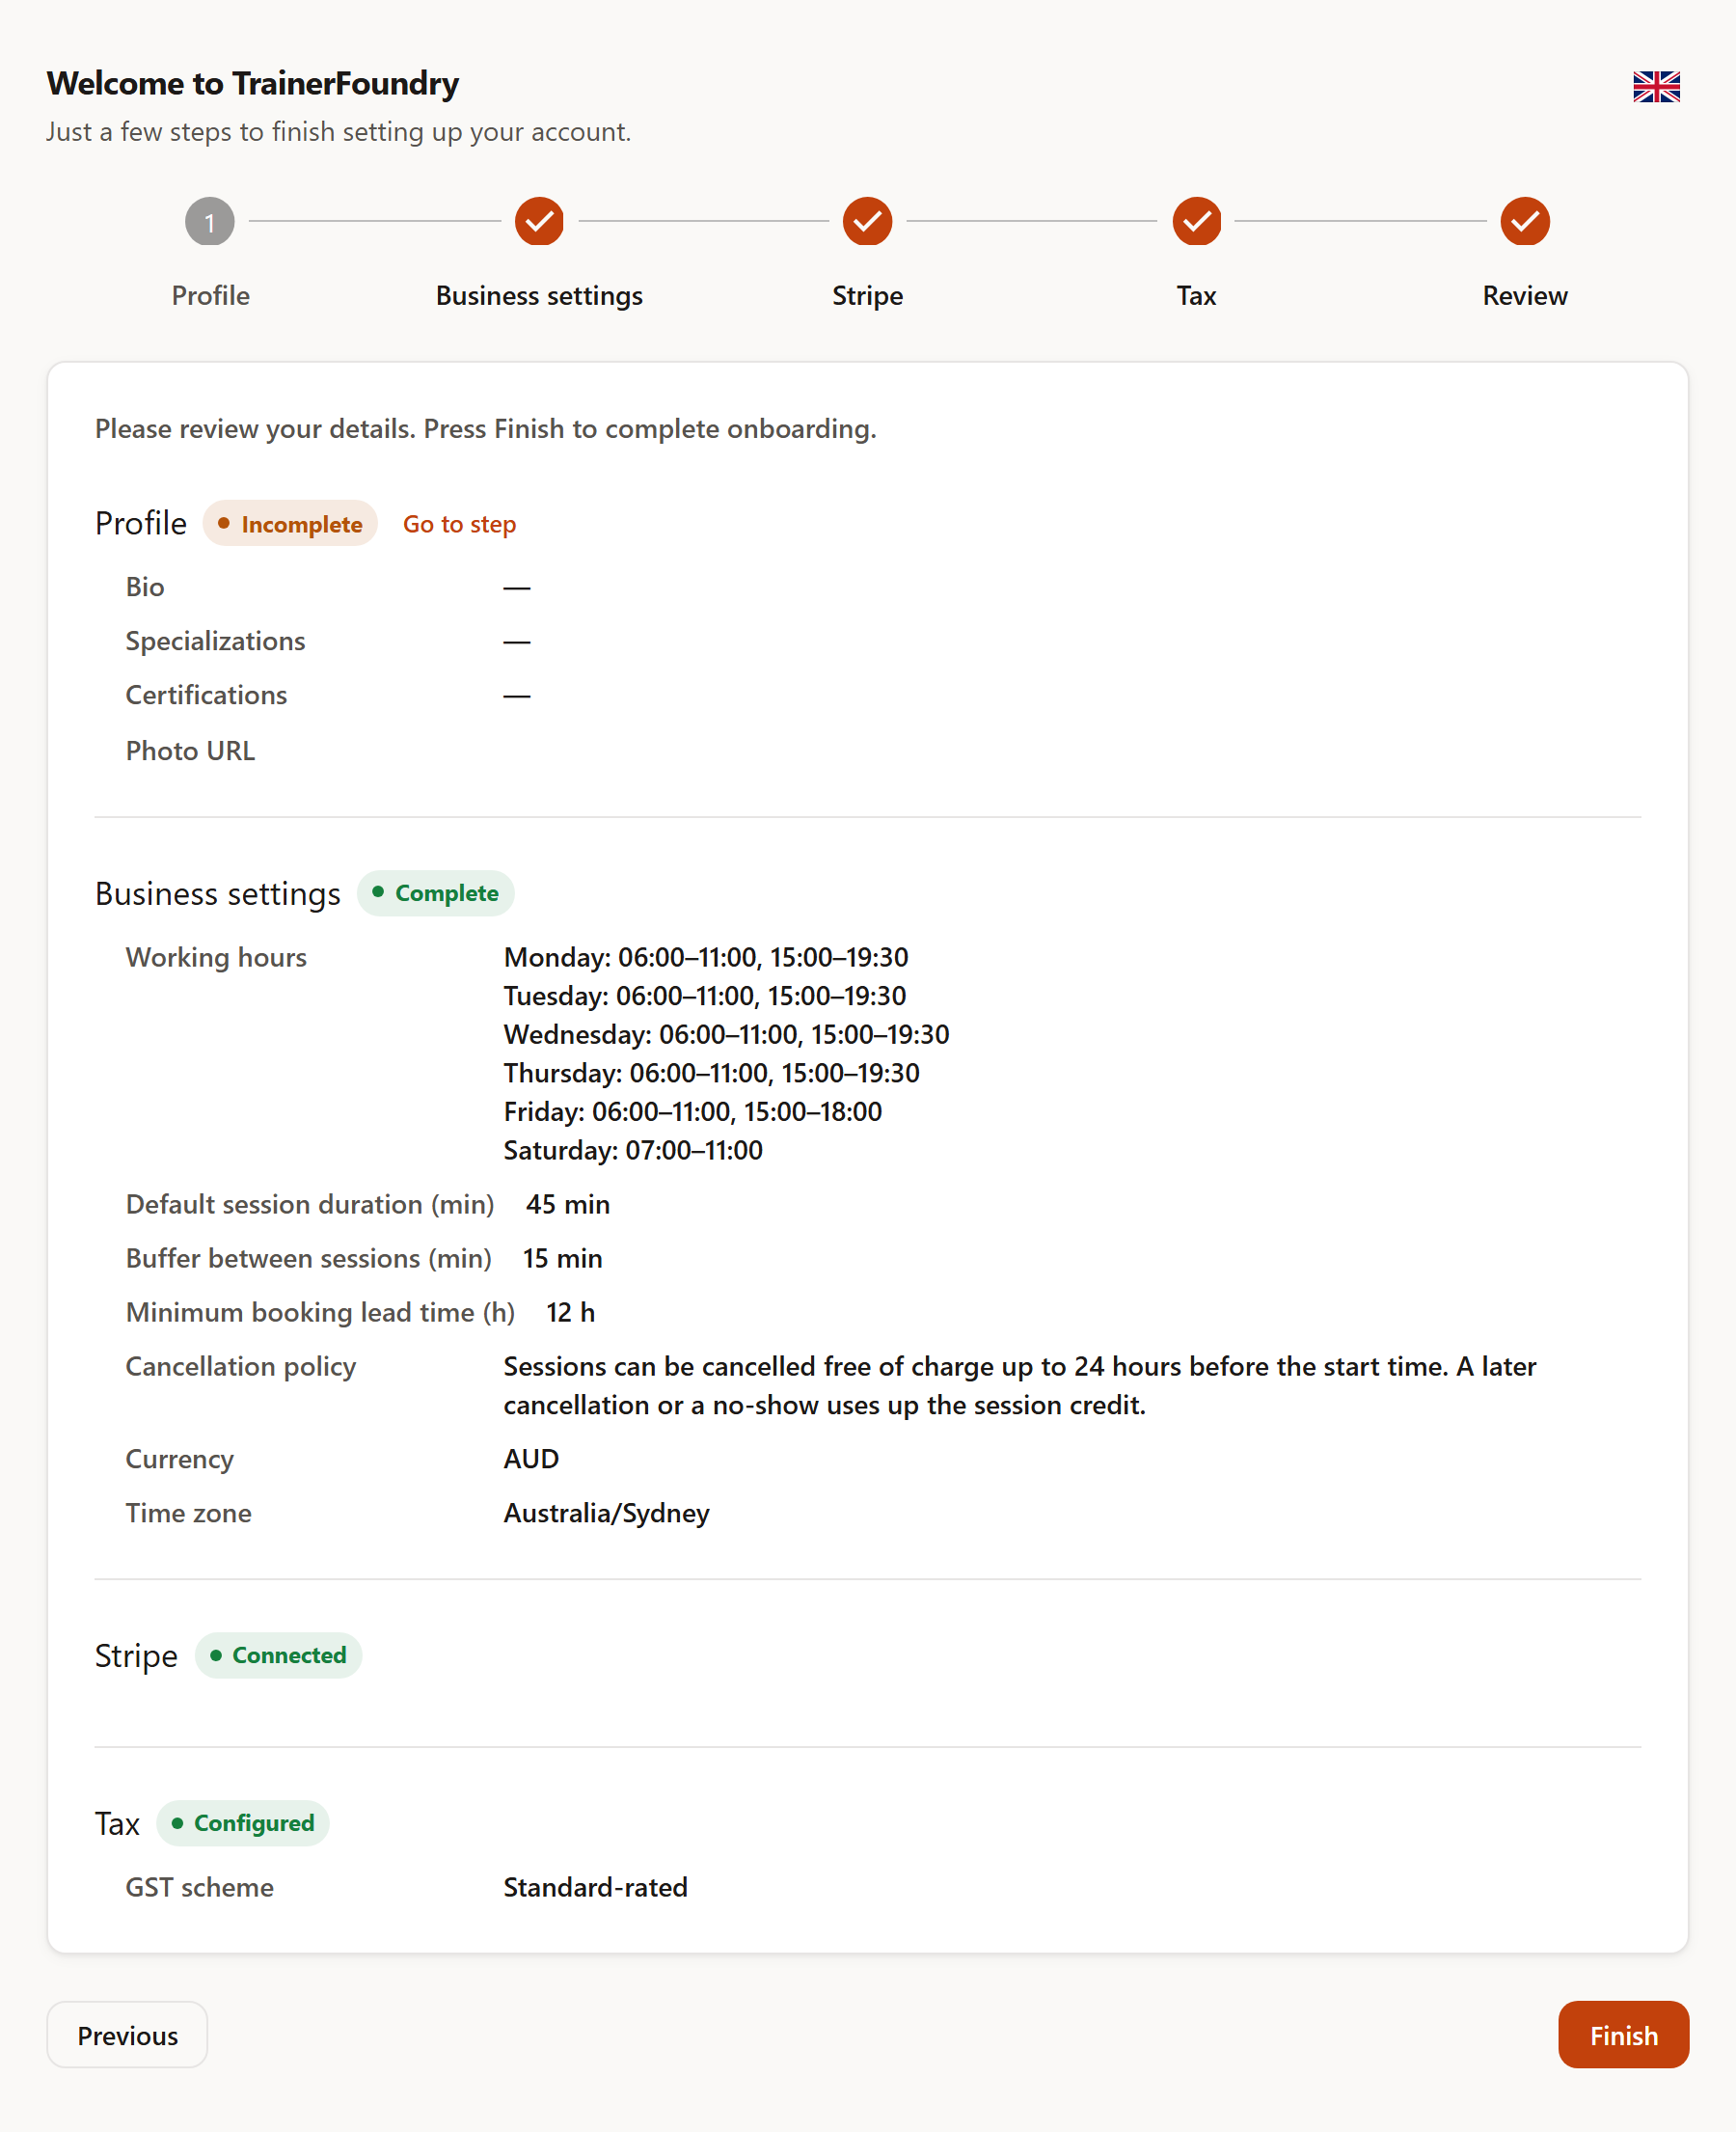Click the Profile section heading

coord(141,523)
